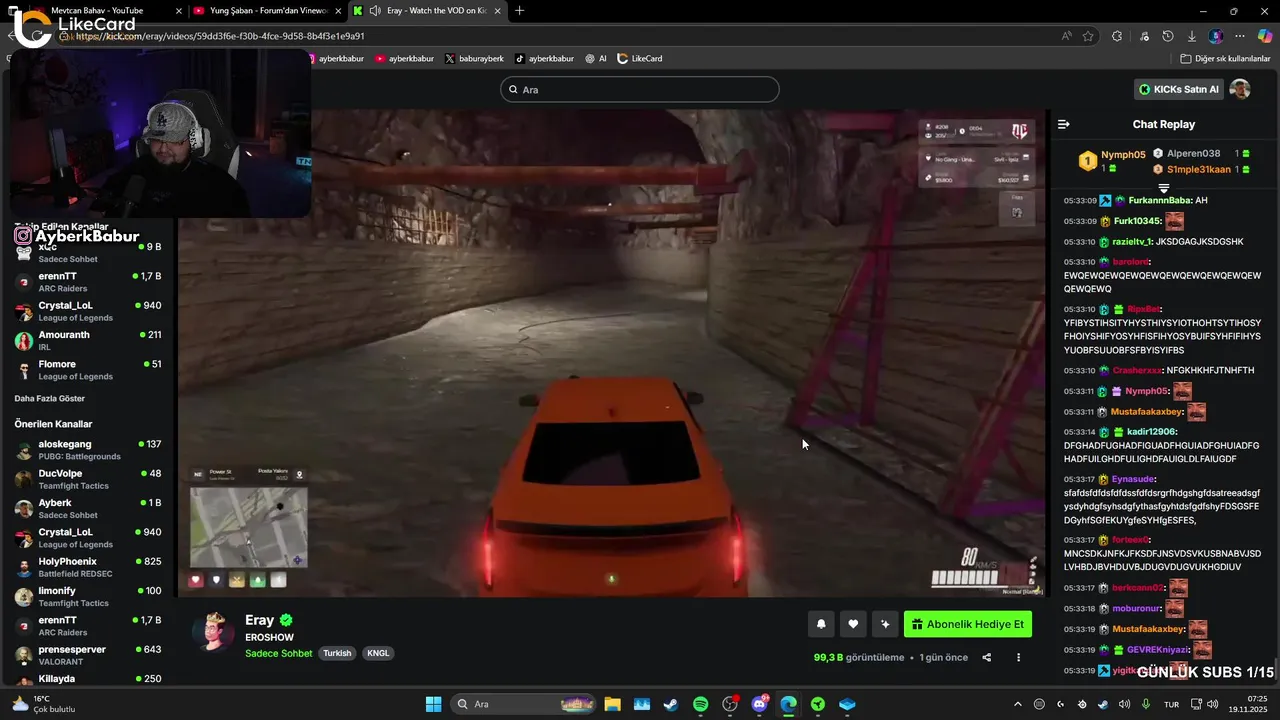The height and width of the screenshot is (720, 1280).
Task: Click the KNGL tag
Action: tap(378, 653)
